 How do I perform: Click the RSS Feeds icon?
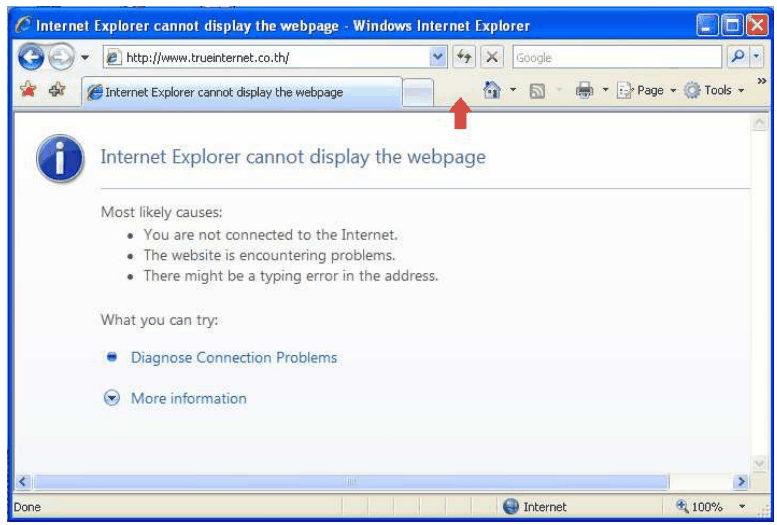[537, 91]
